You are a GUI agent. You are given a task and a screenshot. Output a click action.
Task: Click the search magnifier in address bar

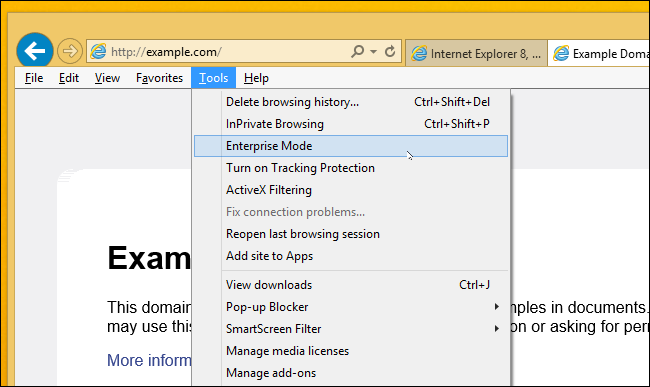click(x=357, y=51)
